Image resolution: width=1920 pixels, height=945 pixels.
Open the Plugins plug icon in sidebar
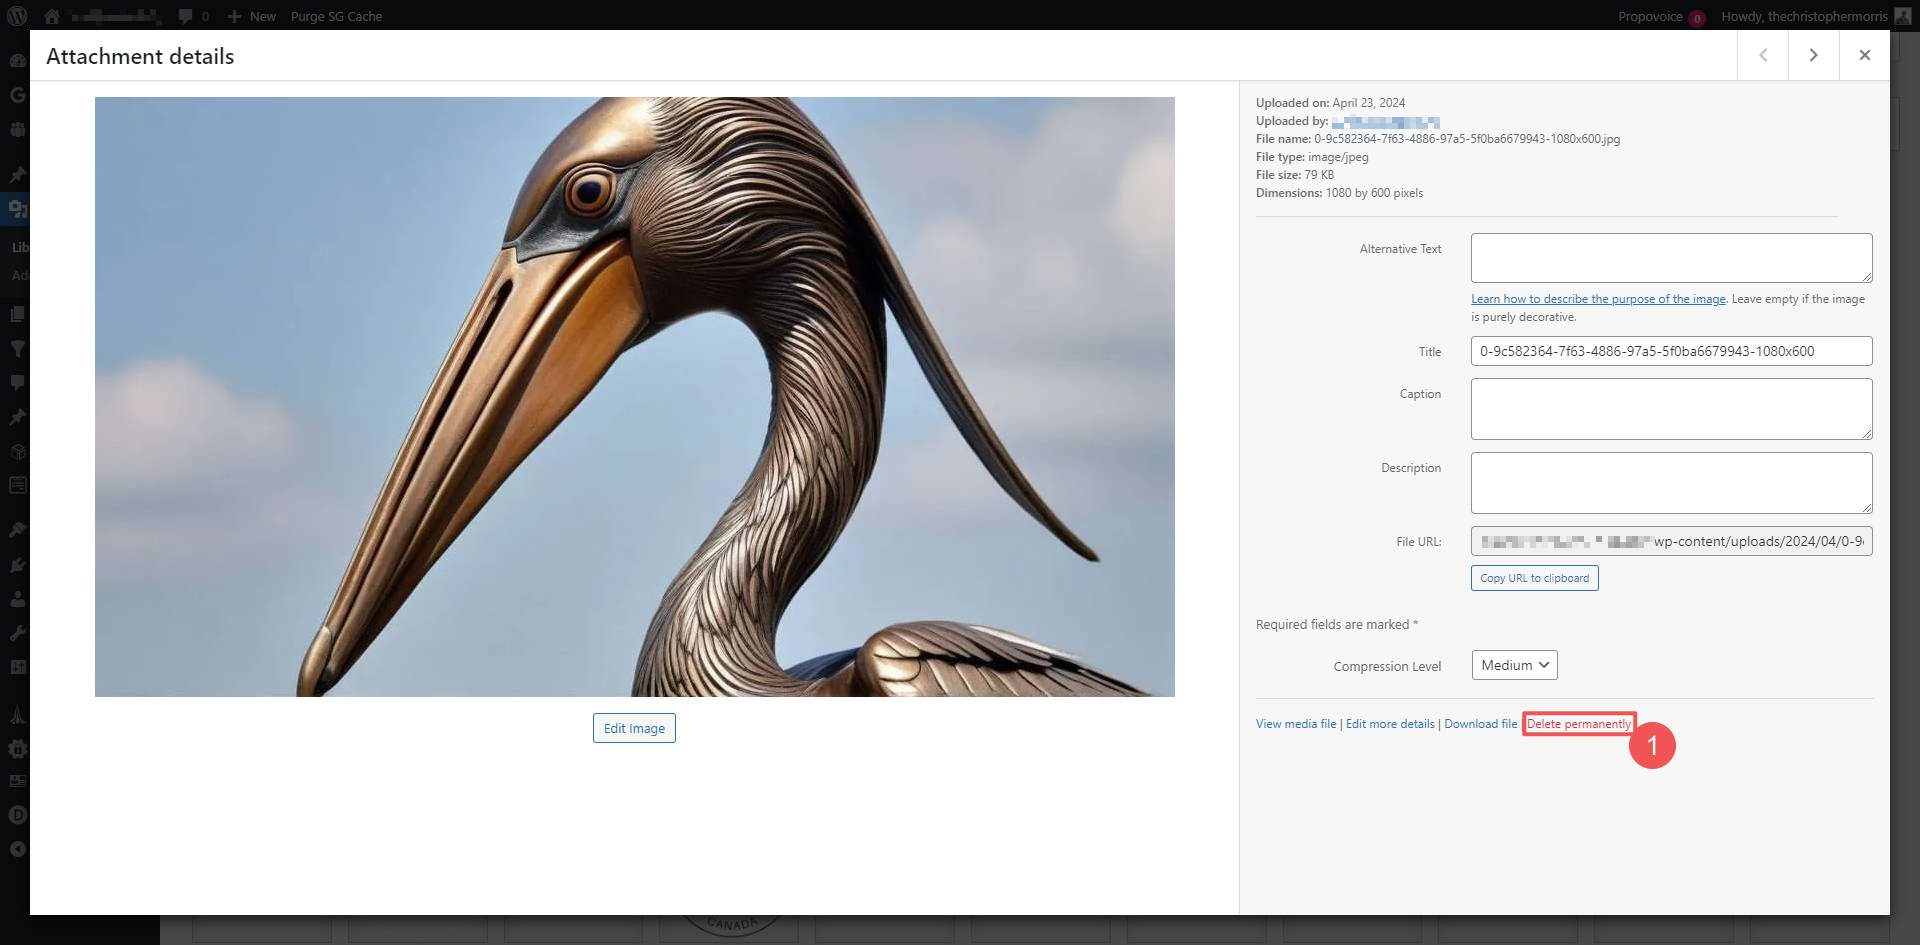(17, 563)
